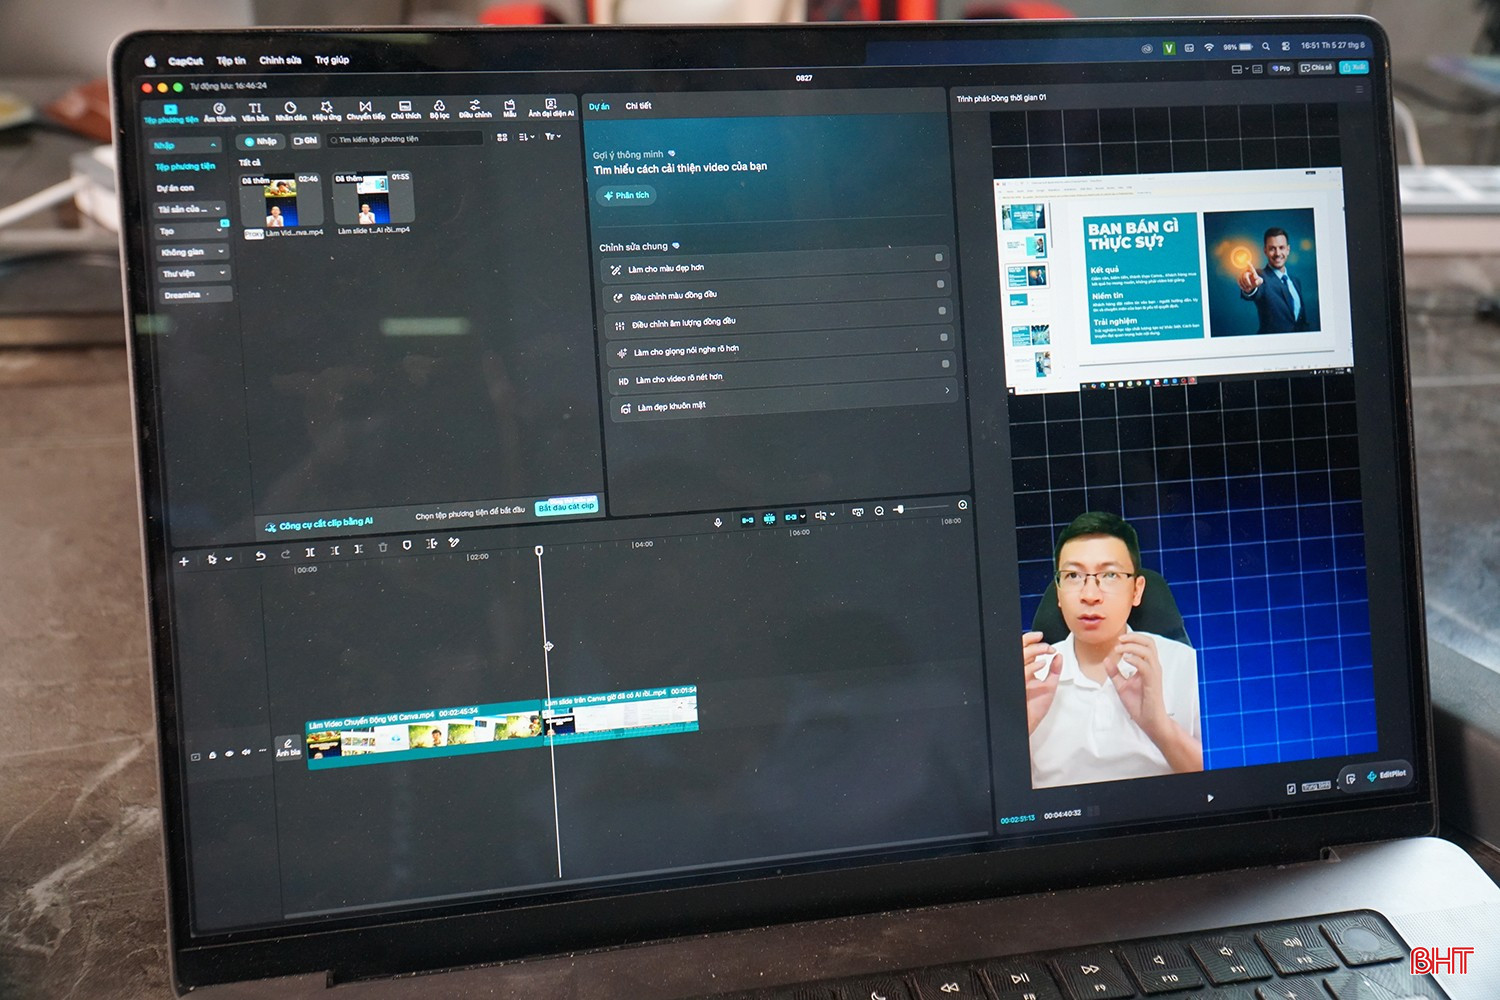Toggle auto snapping on the timeline

coord(769,518)
